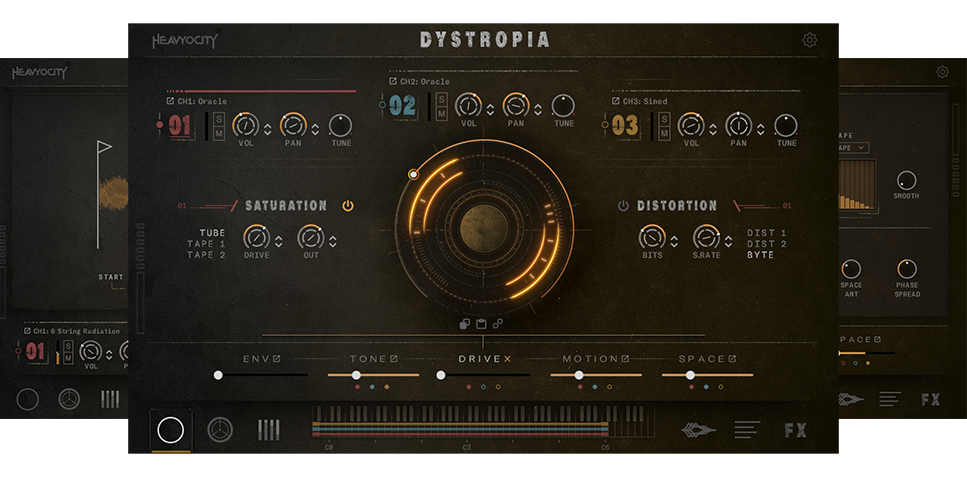This screenshot has width=967, height=477.
Task: Open CH1: Oracle source selector
Action: tap(196, 101)
